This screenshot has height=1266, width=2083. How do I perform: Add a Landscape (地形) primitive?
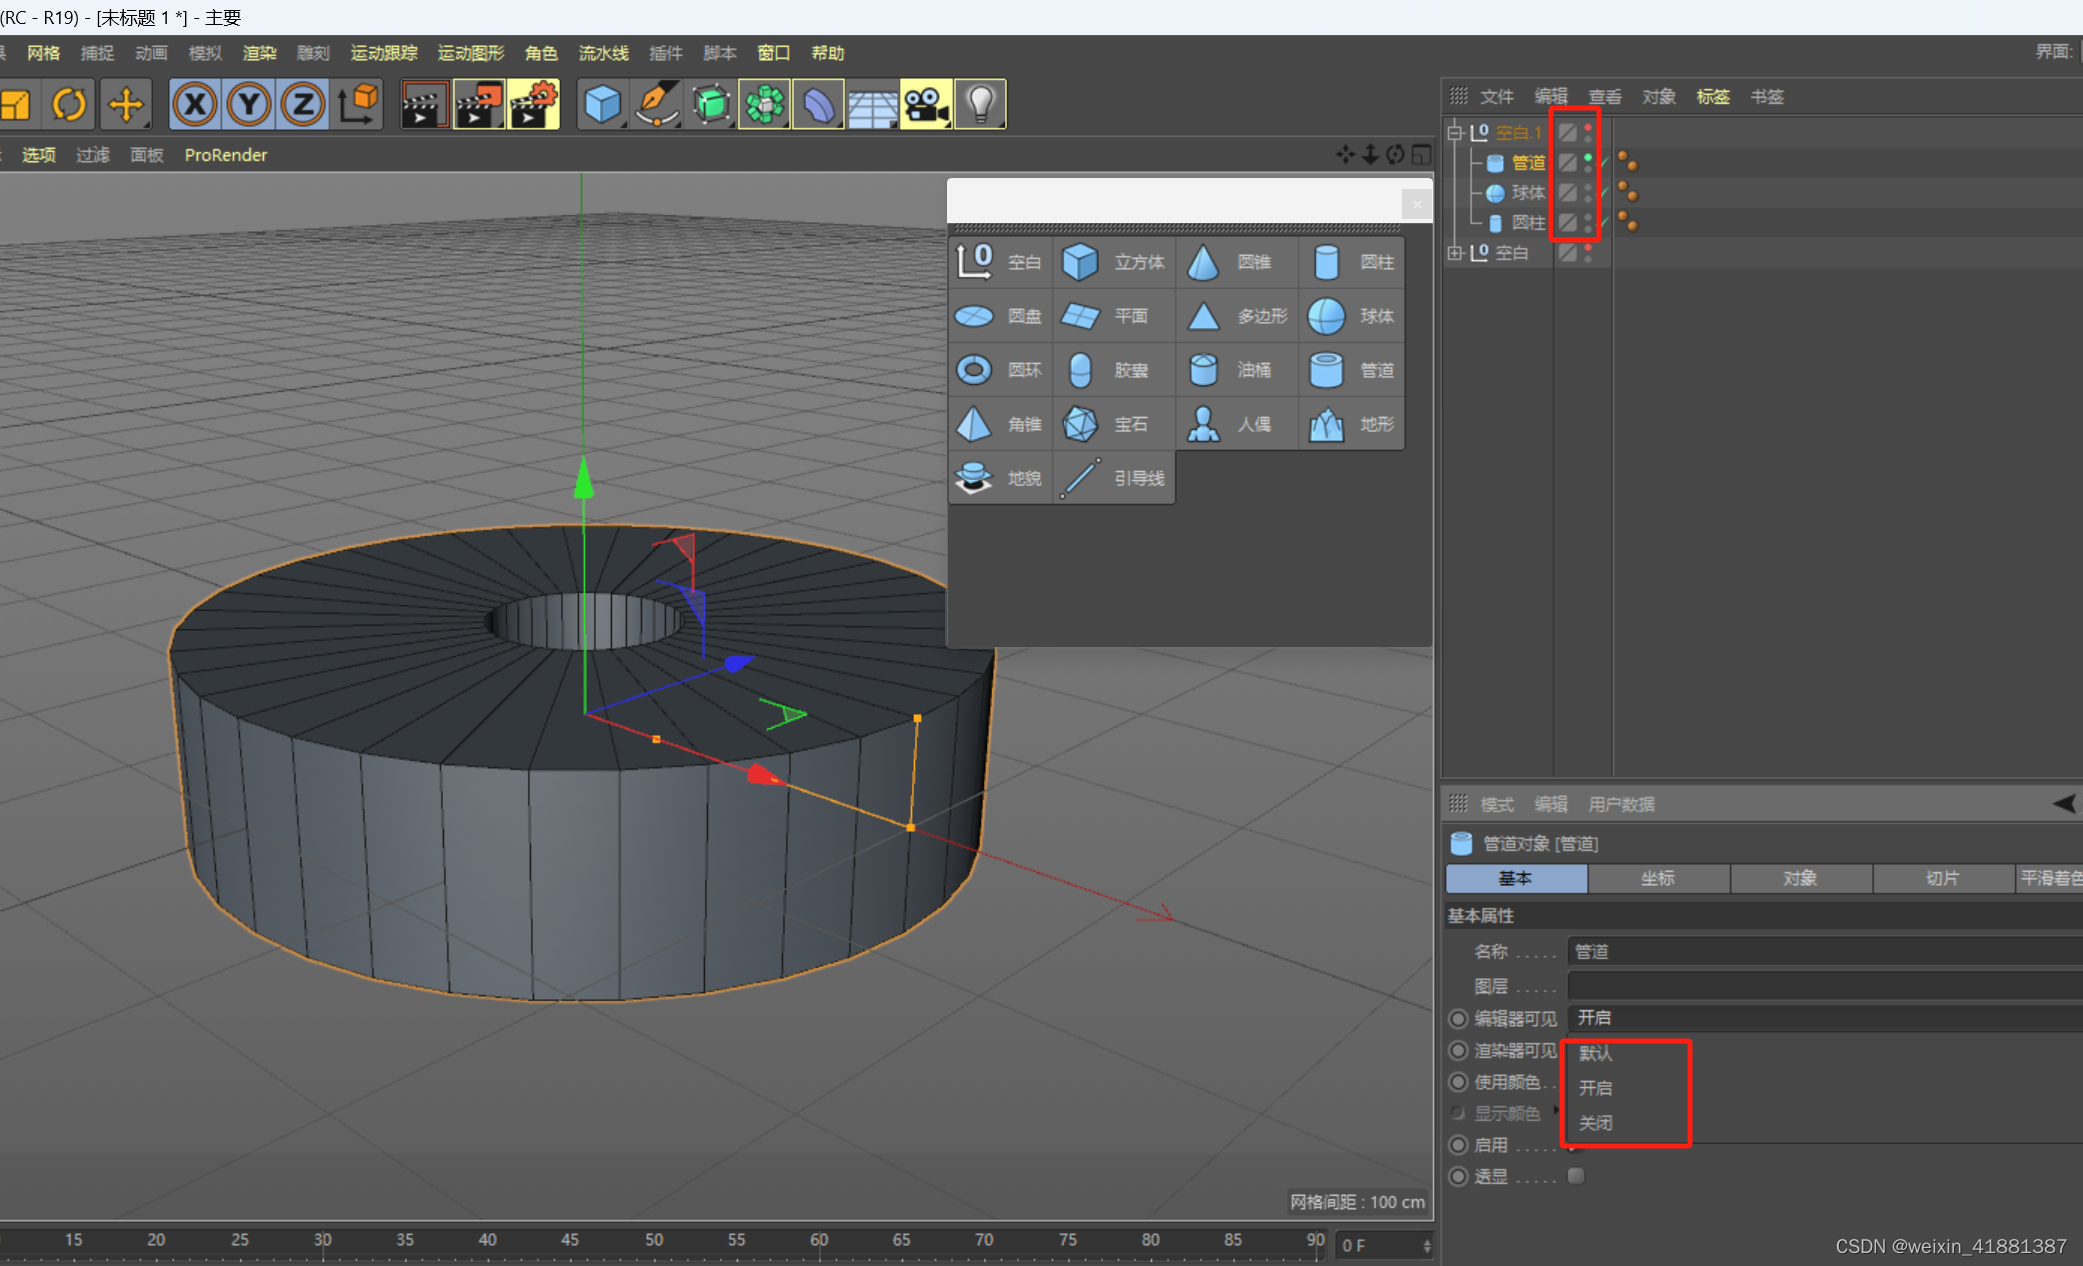click(x=1352, y=424)
